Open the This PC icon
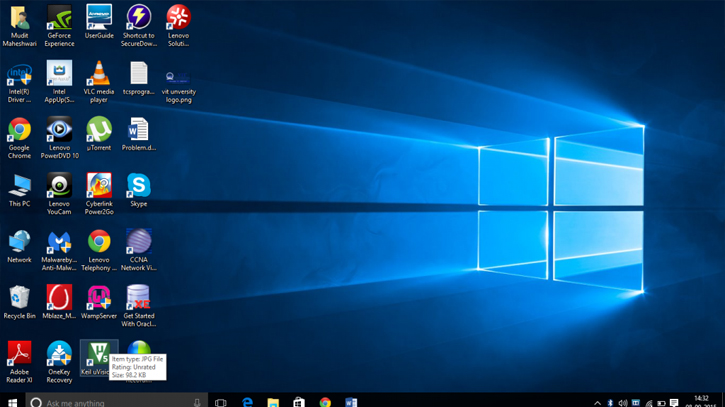Viewport: 725px width, 407px height. click(19, 186)
